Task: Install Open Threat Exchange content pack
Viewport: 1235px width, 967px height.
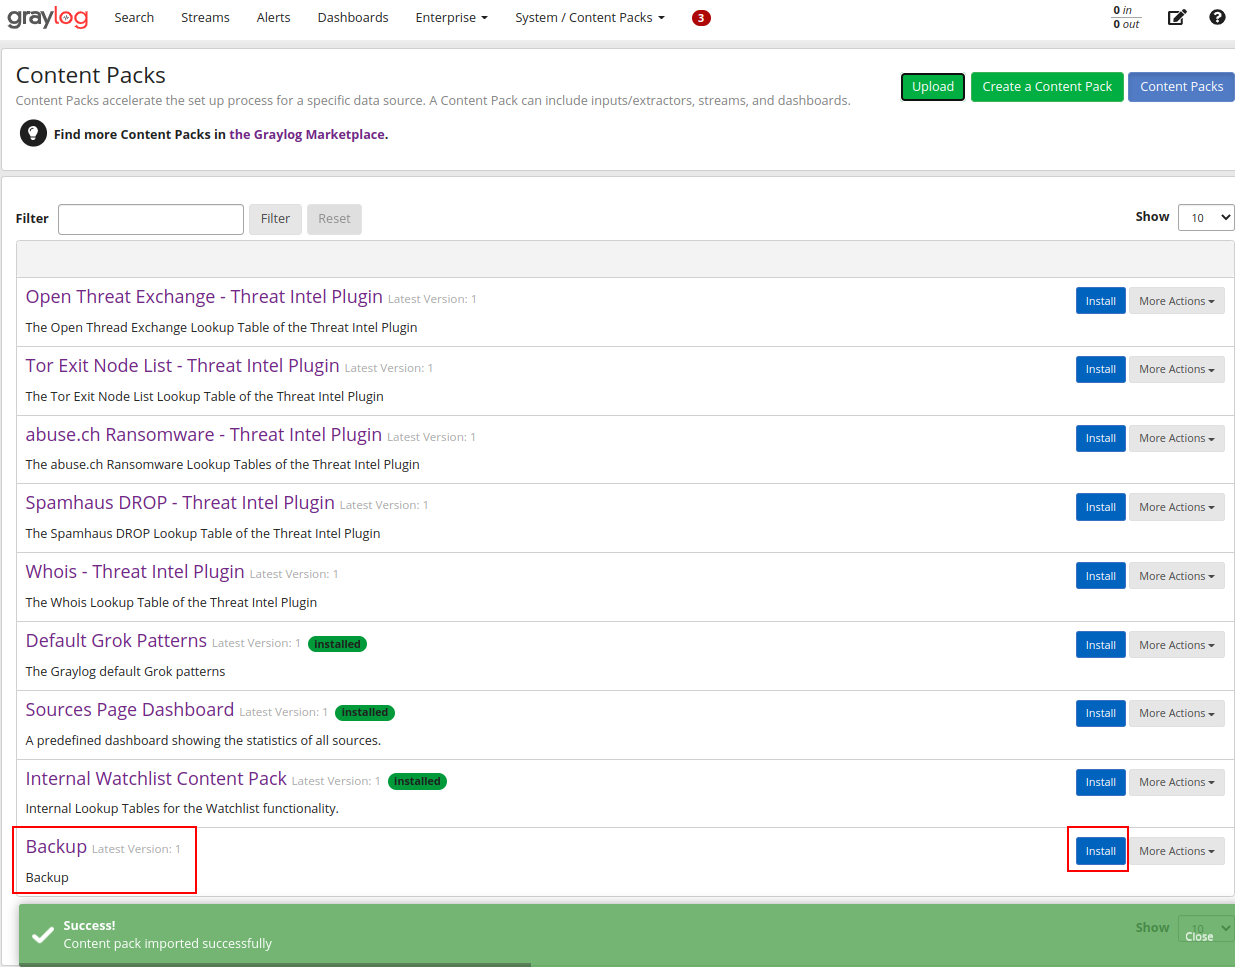Action: pos(1101,301)
